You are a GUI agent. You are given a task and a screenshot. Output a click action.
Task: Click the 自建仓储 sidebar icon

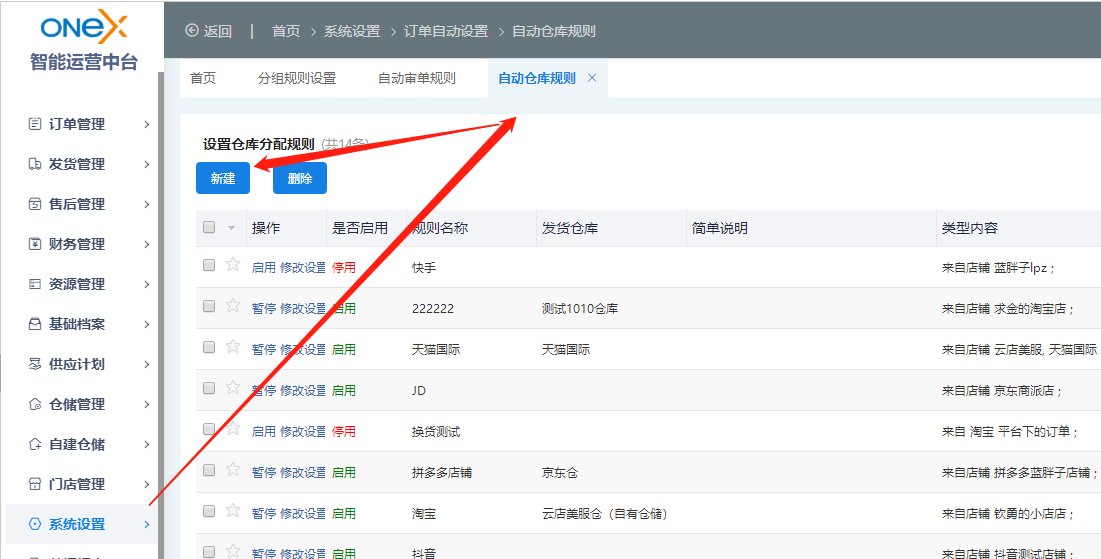tap(34, 445)
